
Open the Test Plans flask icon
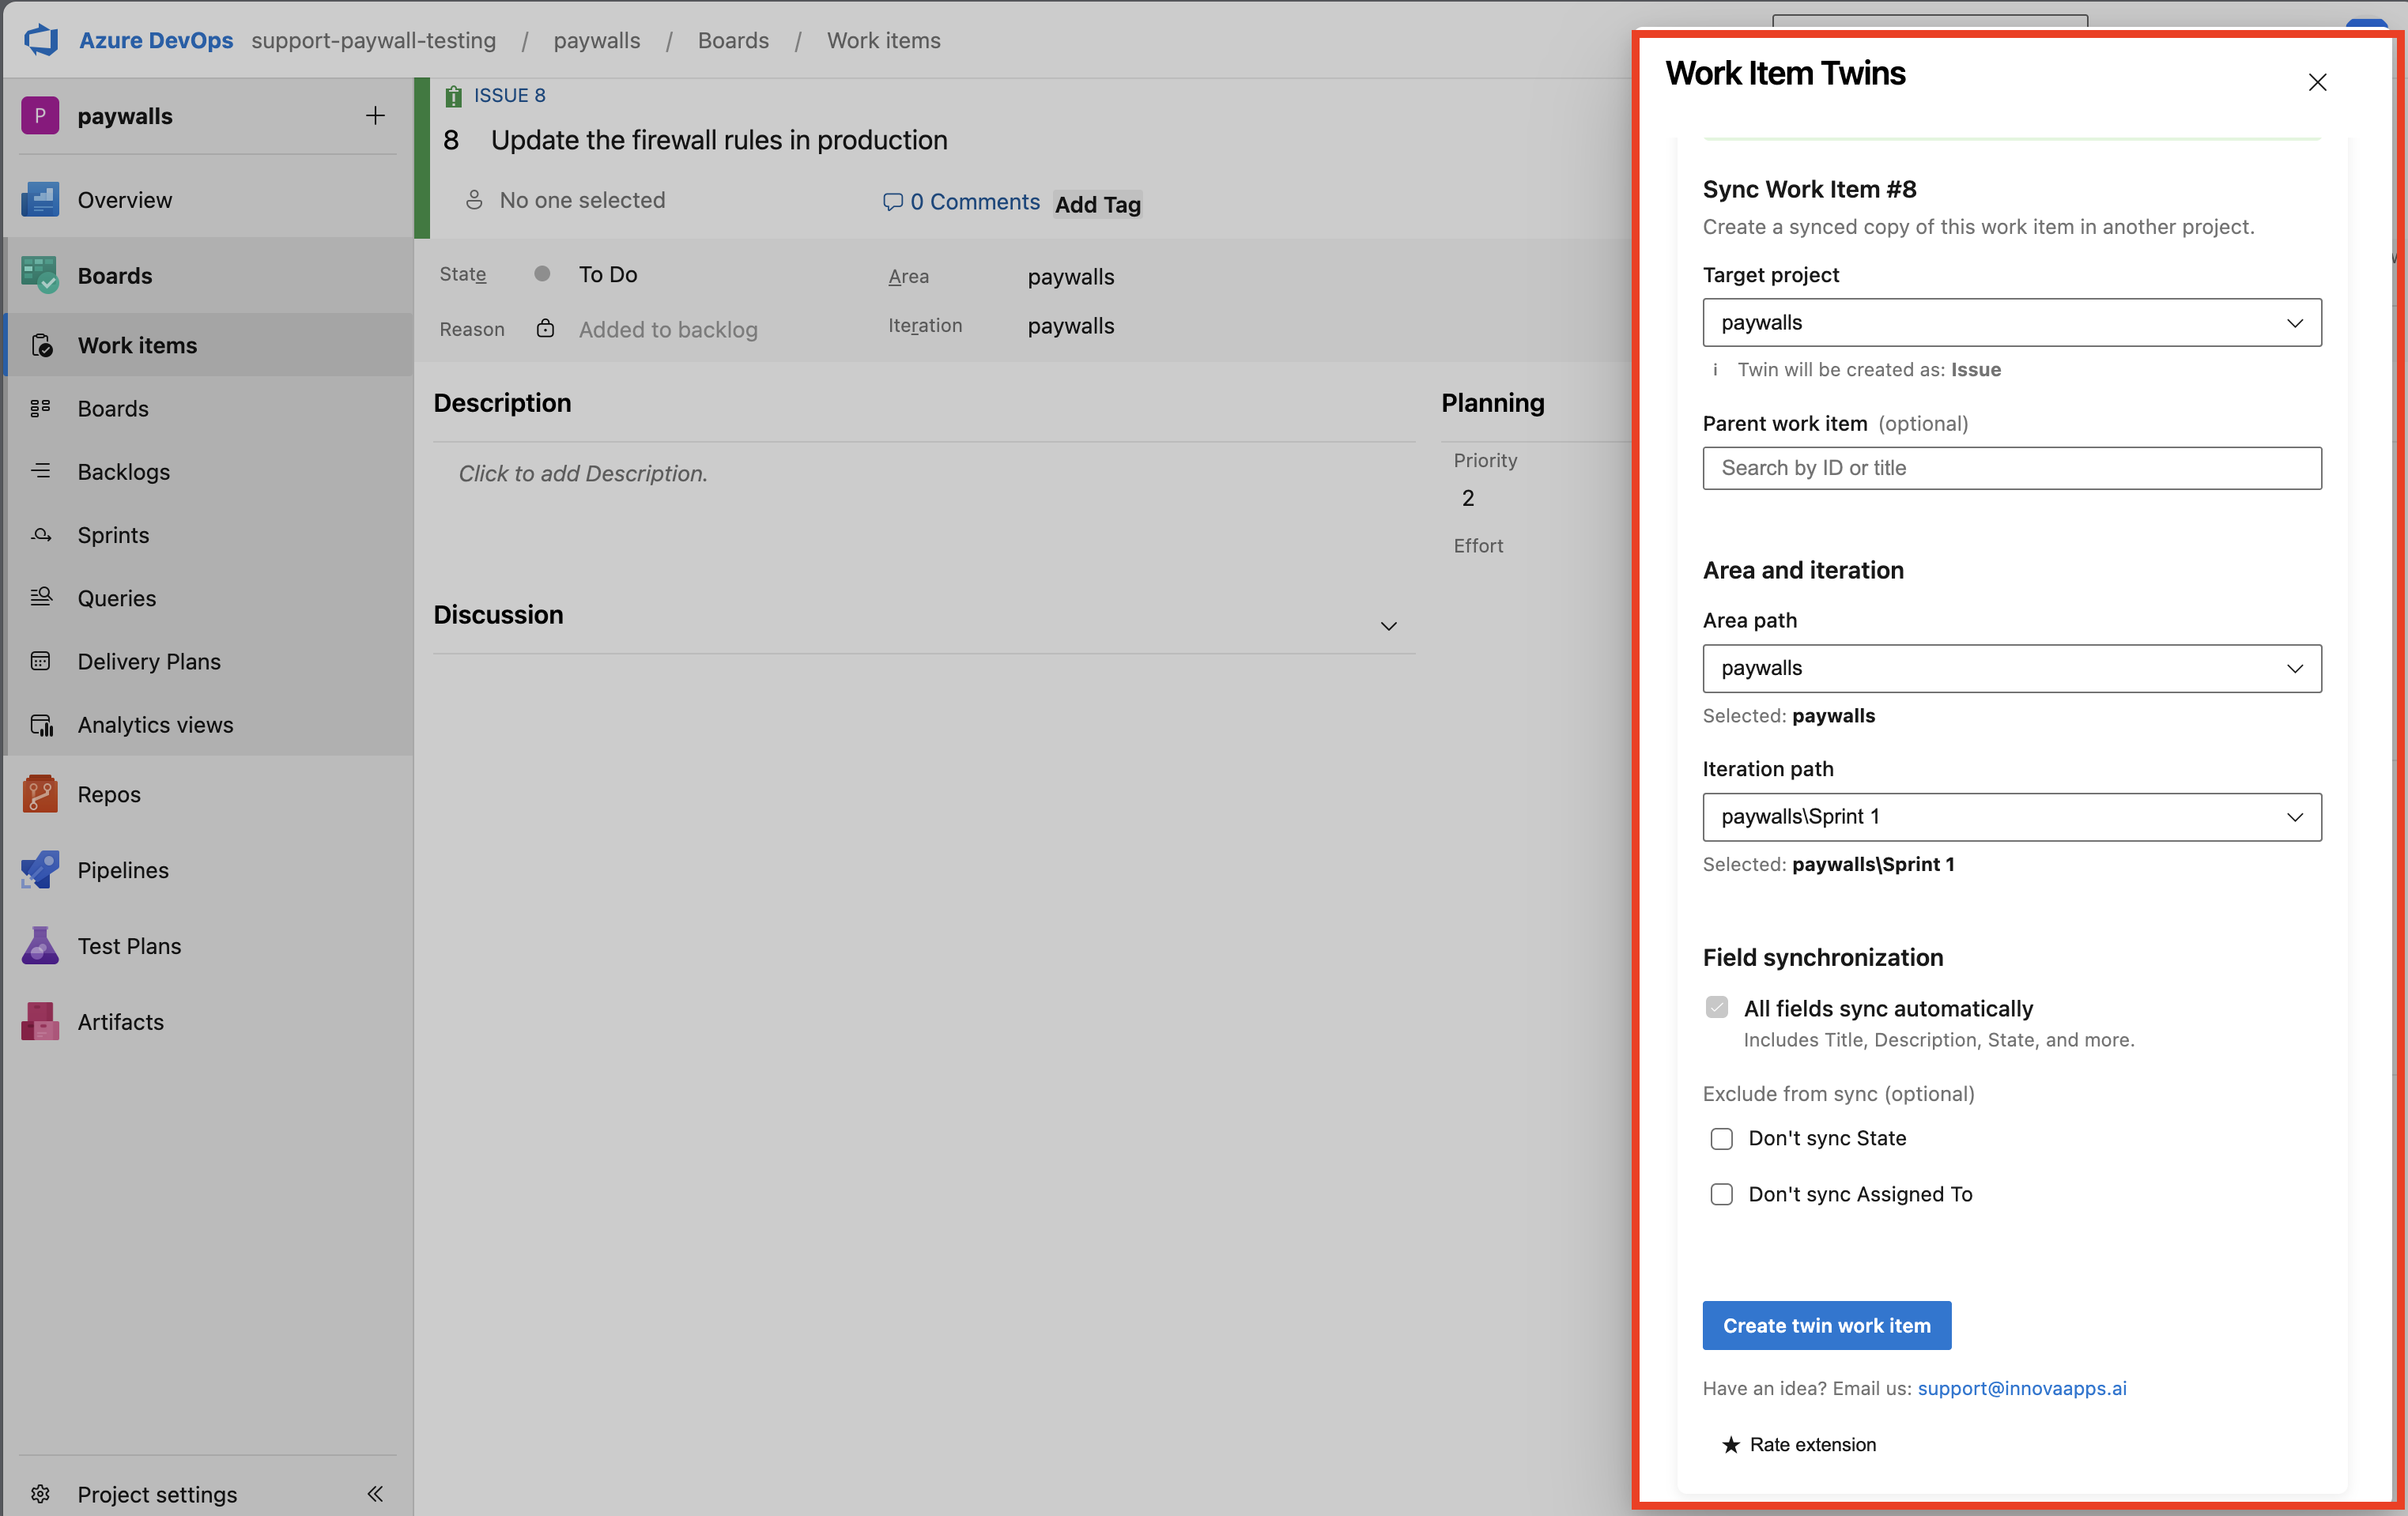40,945
